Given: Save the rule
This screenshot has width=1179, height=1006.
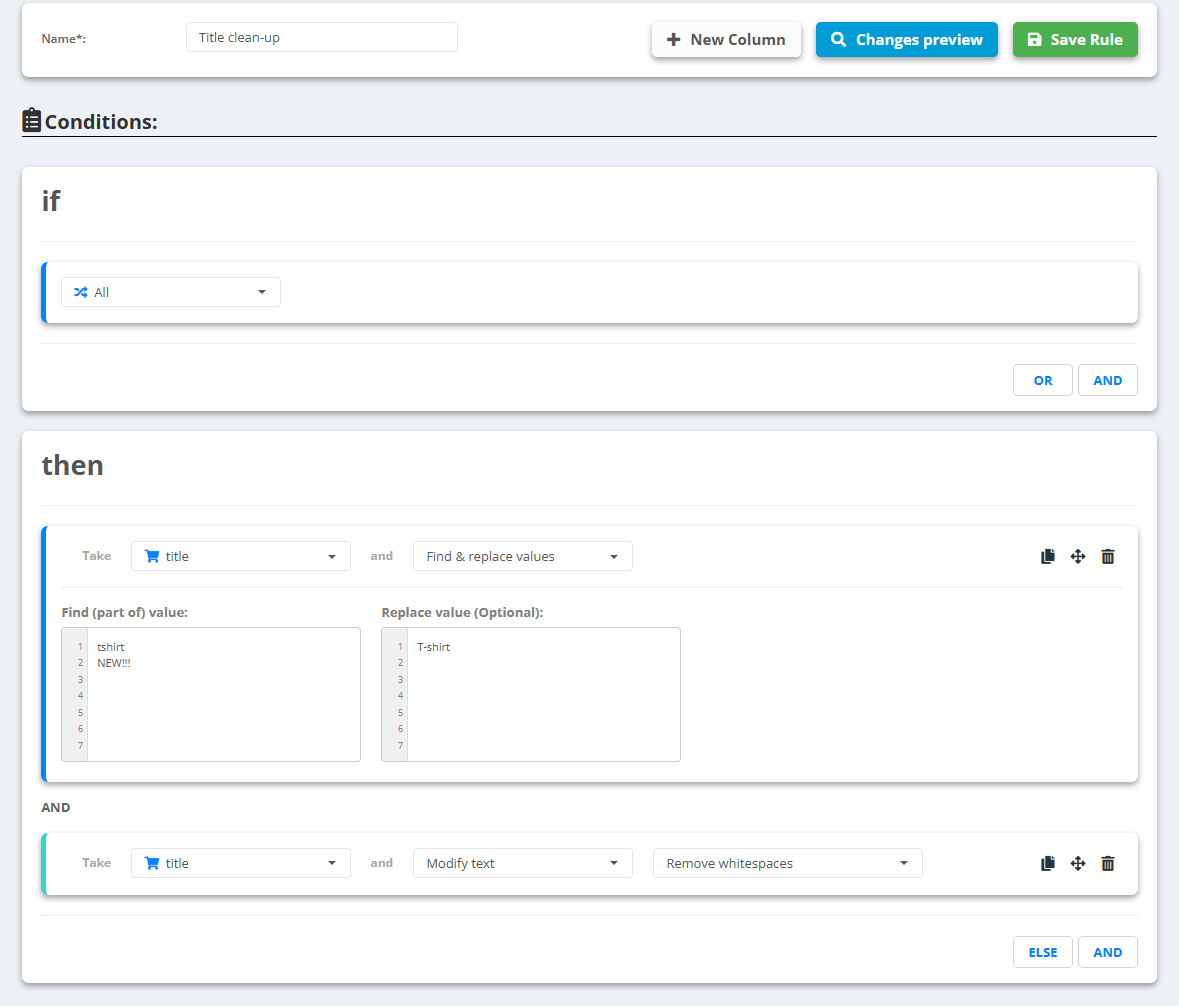Looking at the screenshot, I should click(x=1075, y=39).
